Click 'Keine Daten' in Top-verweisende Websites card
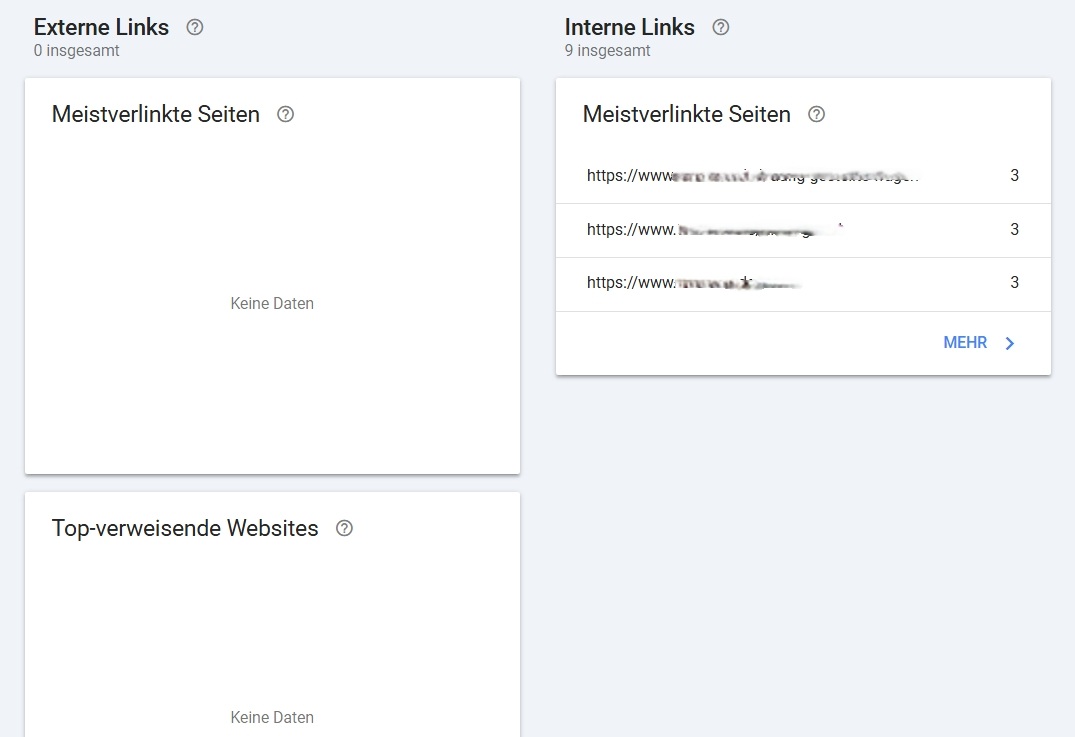 [x=272, y=717]
